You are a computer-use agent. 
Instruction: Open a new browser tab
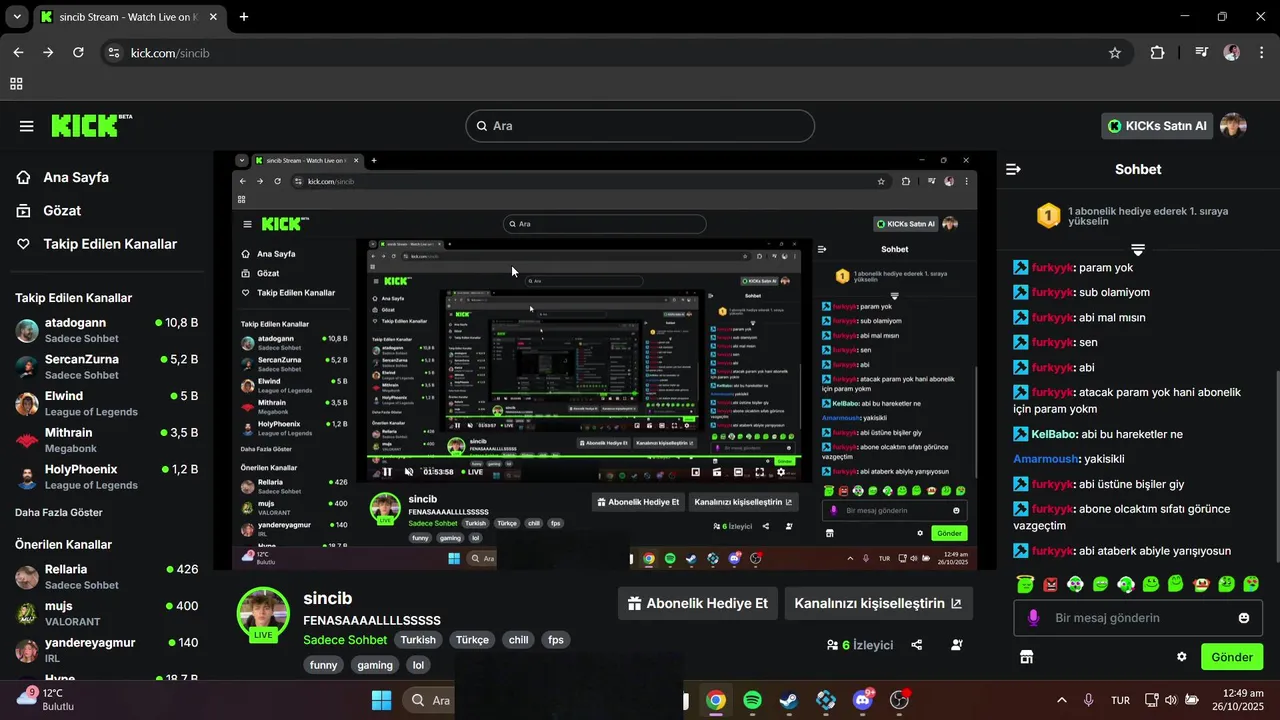tap(243, 17)
